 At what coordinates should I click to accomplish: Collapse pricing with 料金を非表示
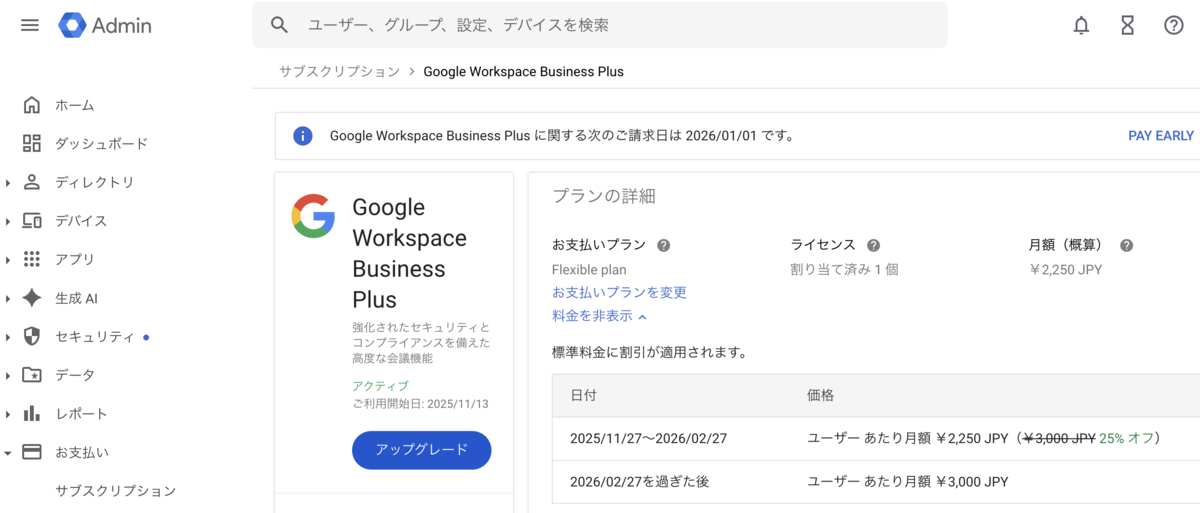(600, 316)
